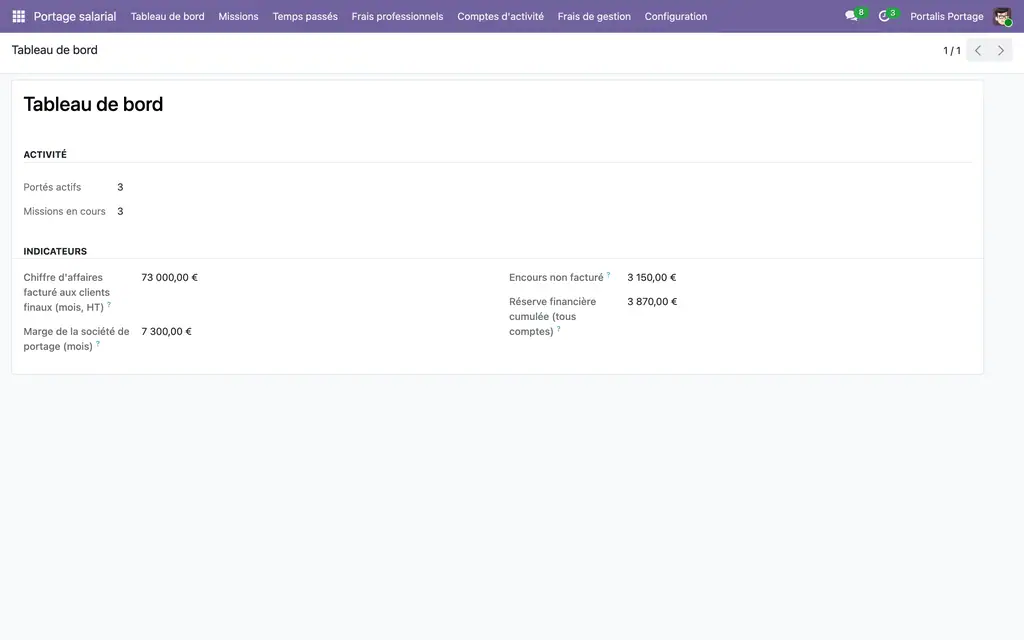Open the Temps passés menu
The image size is (1024, 640).
point(305,16)
